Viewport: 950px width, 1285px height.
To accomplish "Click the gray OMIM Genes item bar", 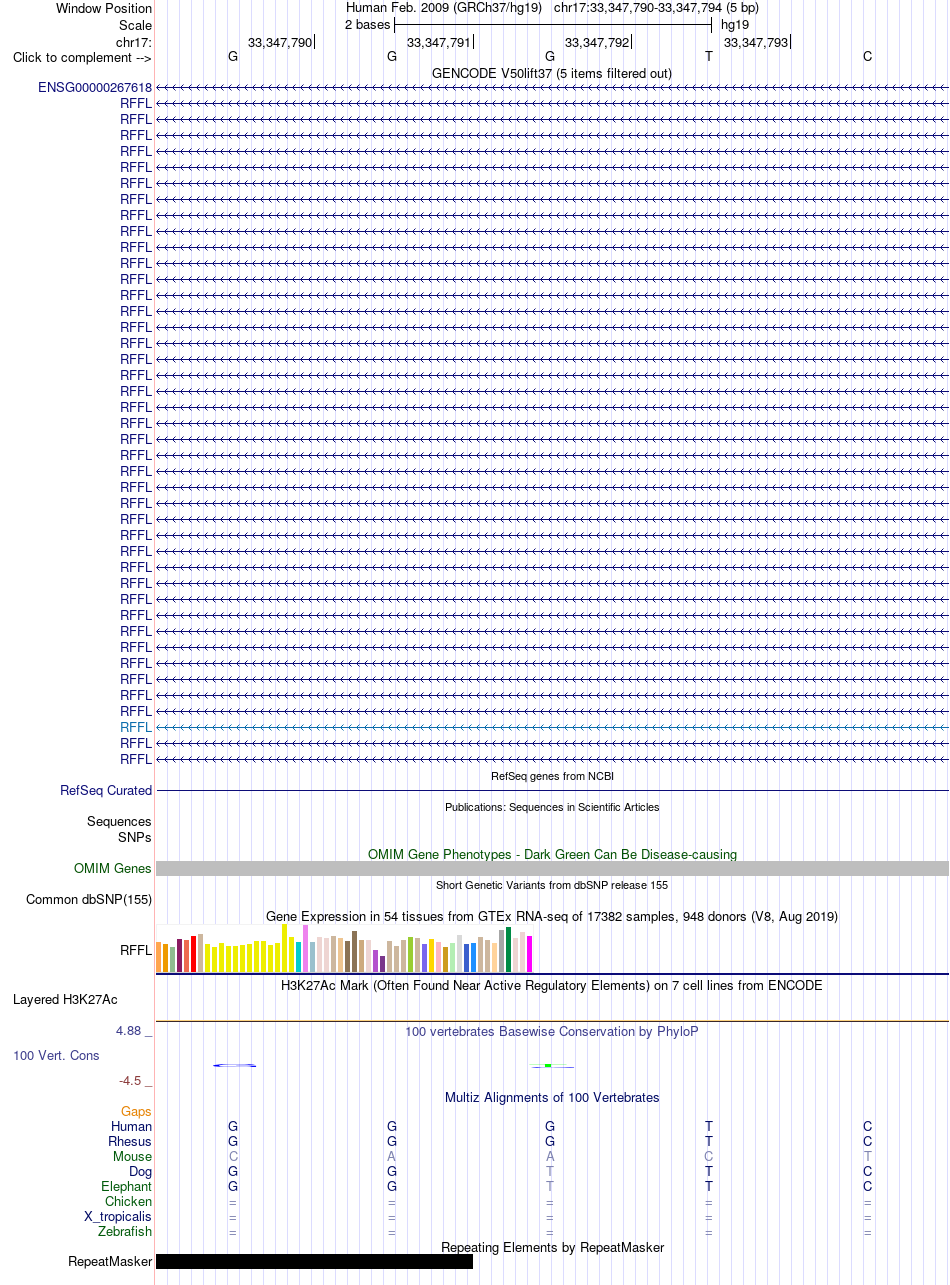I will click(x=552, y=868).
